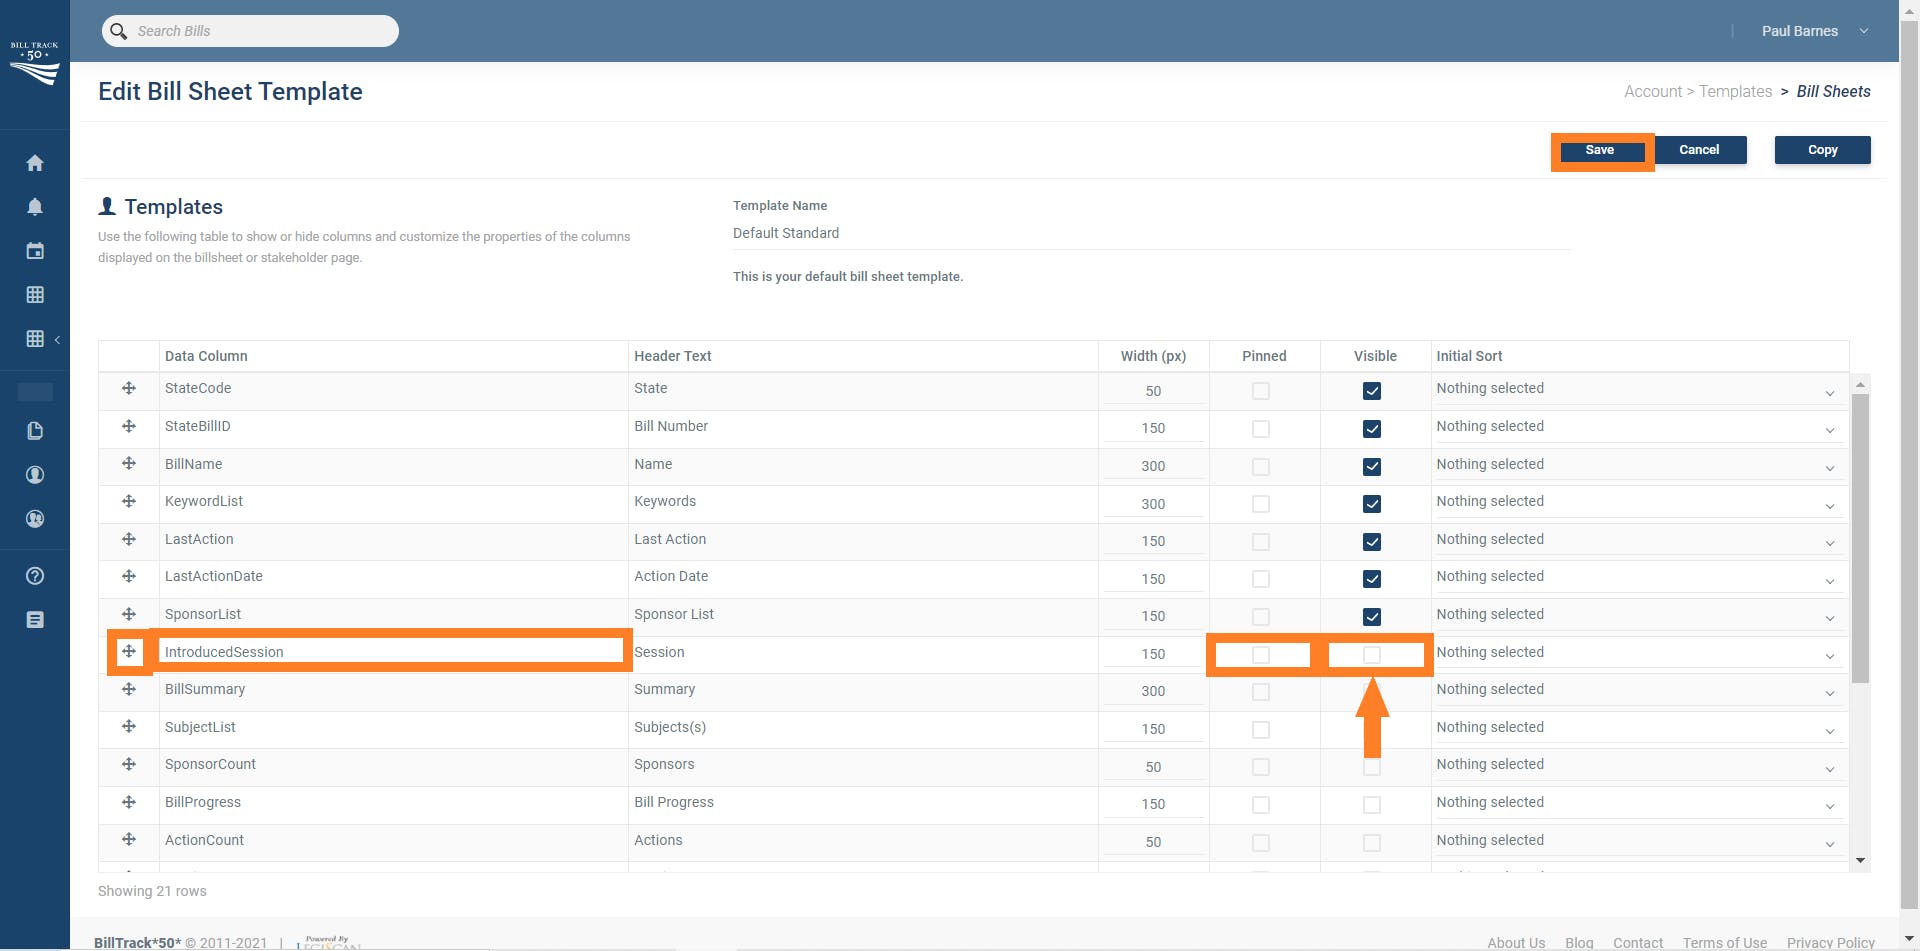Open the notifications bell icon
This screenshot has width=1920, height=951.
35,207
